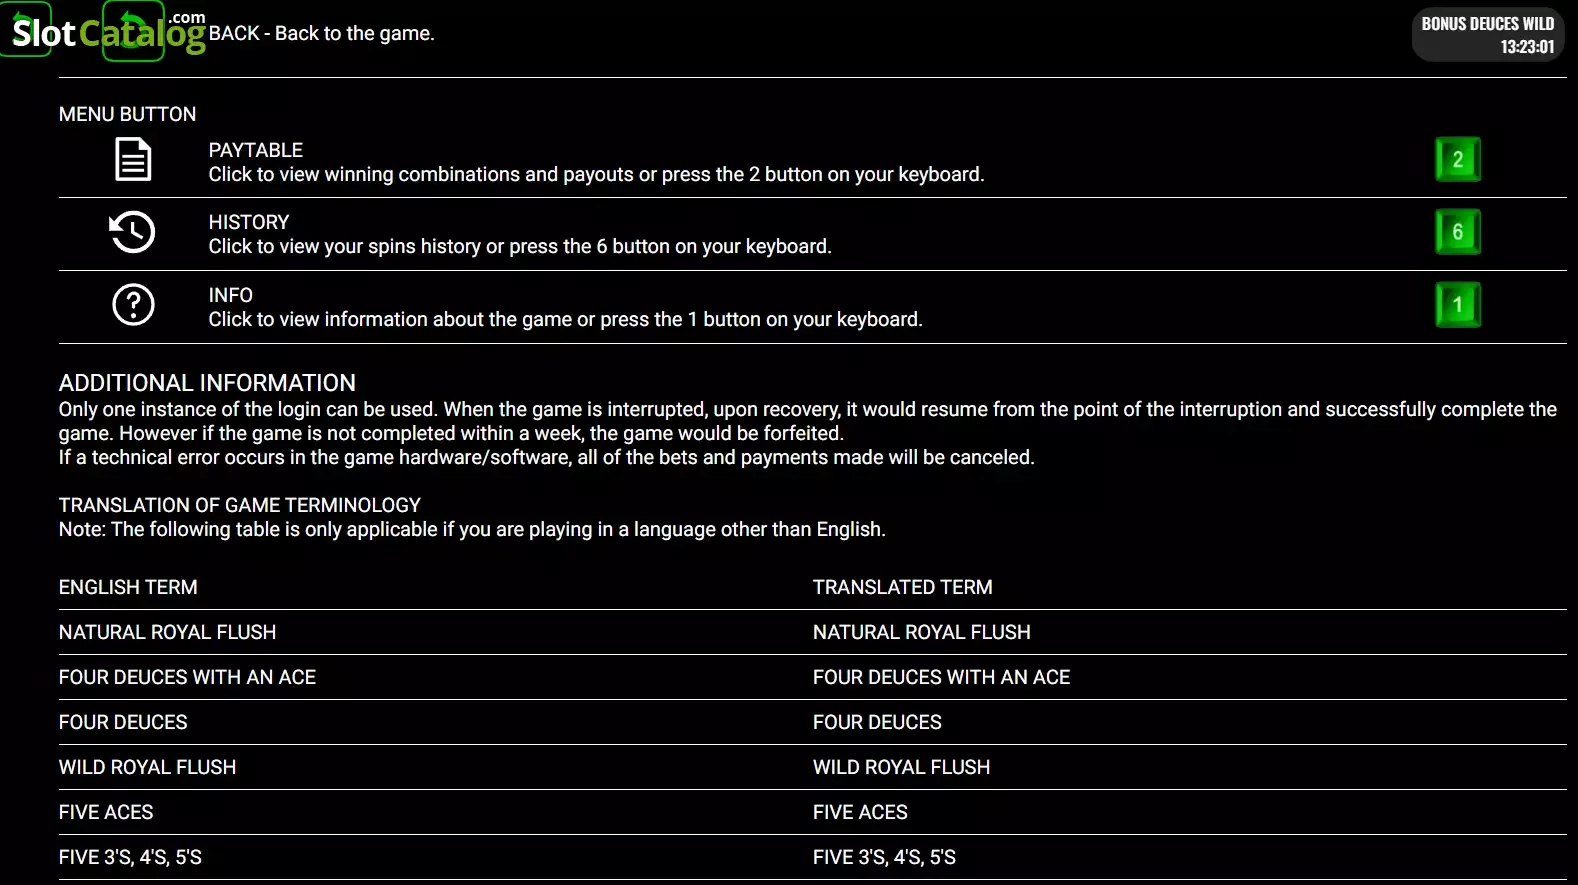Viewport: 1578px width, 885px height.
Task: Click the BONUS DEUCES WILD title badge
Action: [1487, 34]
